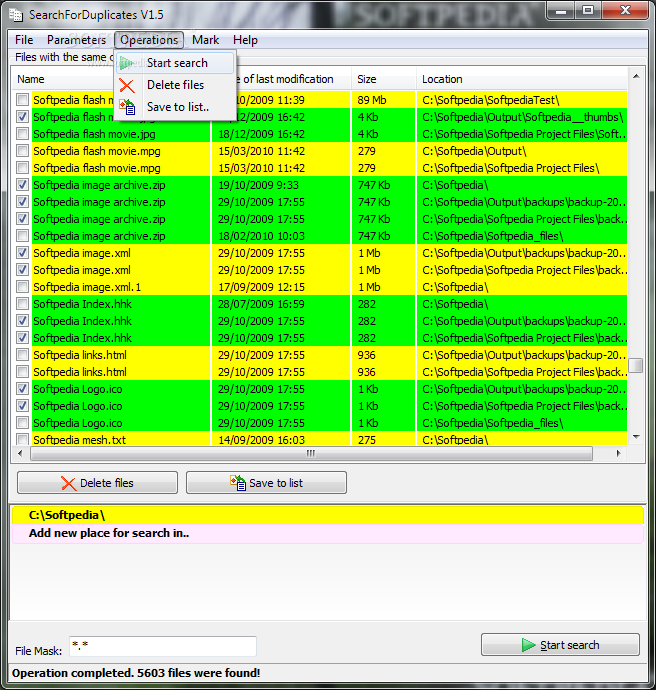Uncheck image.xml in Output backups folder
Screen dimensions: 656x690
(22, 253)
